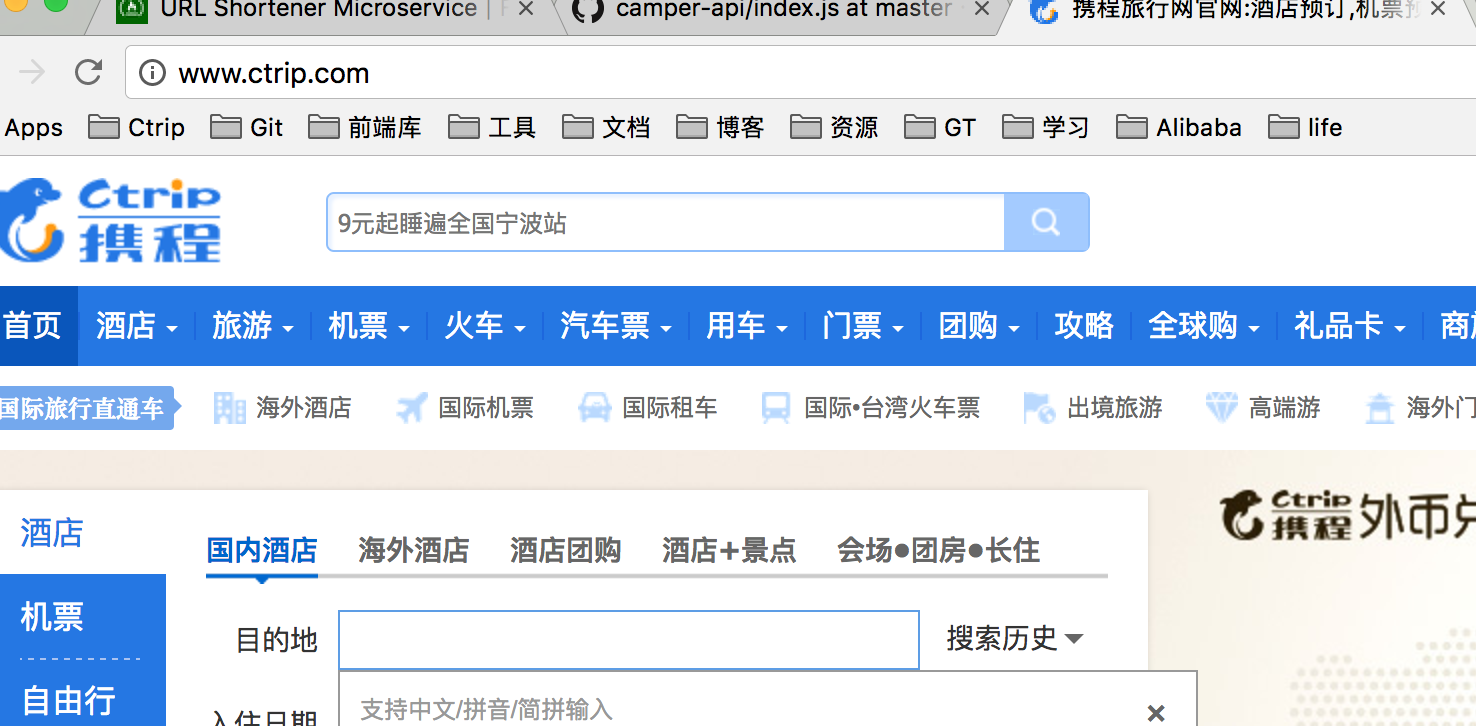This screenshot has width=1476, height=726.
Task: Click the browser forward arrow
Action: 32,72
